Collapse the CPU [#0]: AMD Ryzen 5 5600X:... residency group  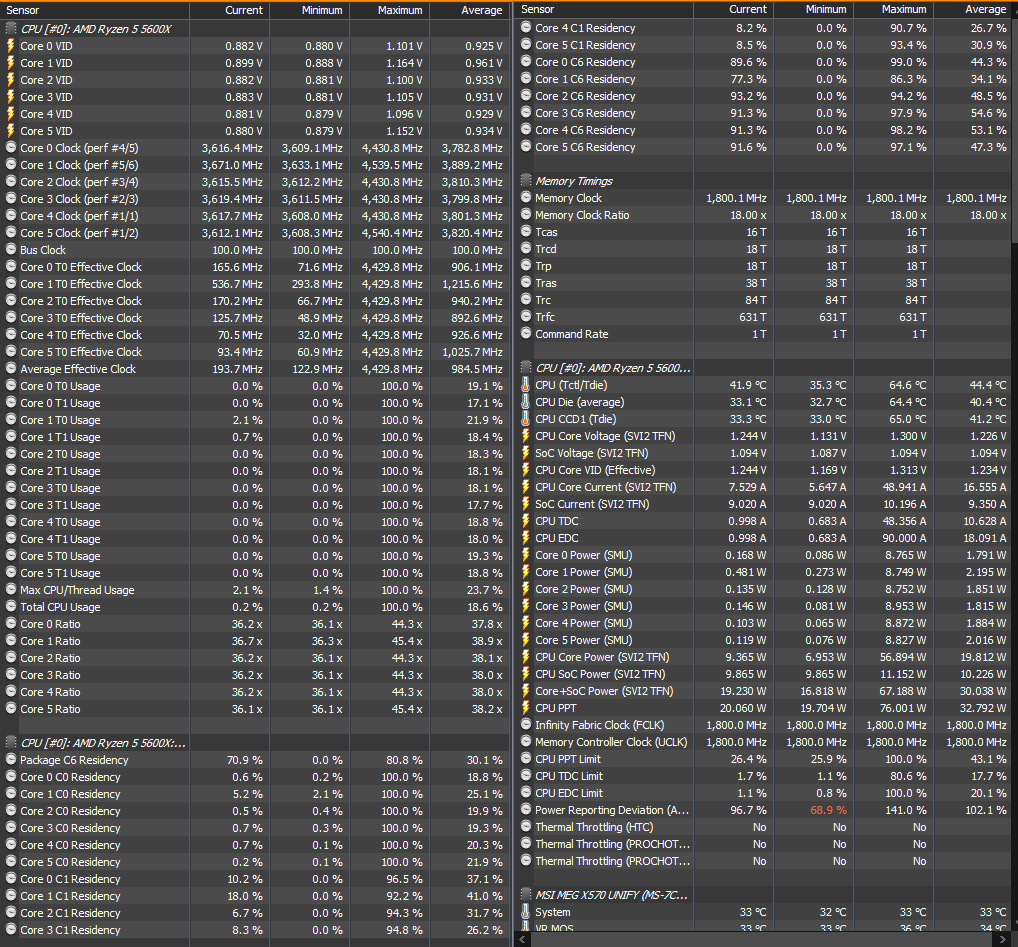coord(10,743)
